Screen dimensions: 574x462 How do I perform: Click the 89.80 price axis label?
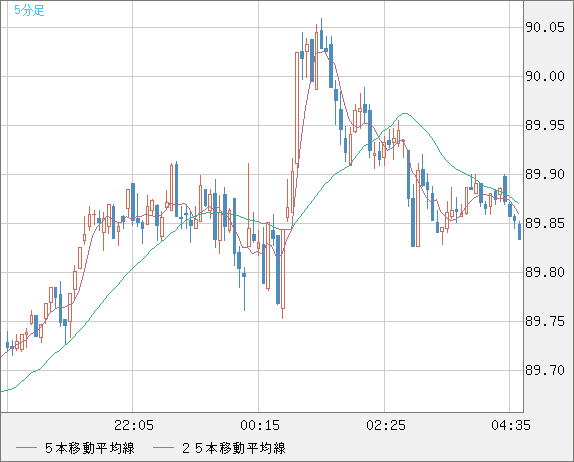pyautogui.click(x=545, y=272)
